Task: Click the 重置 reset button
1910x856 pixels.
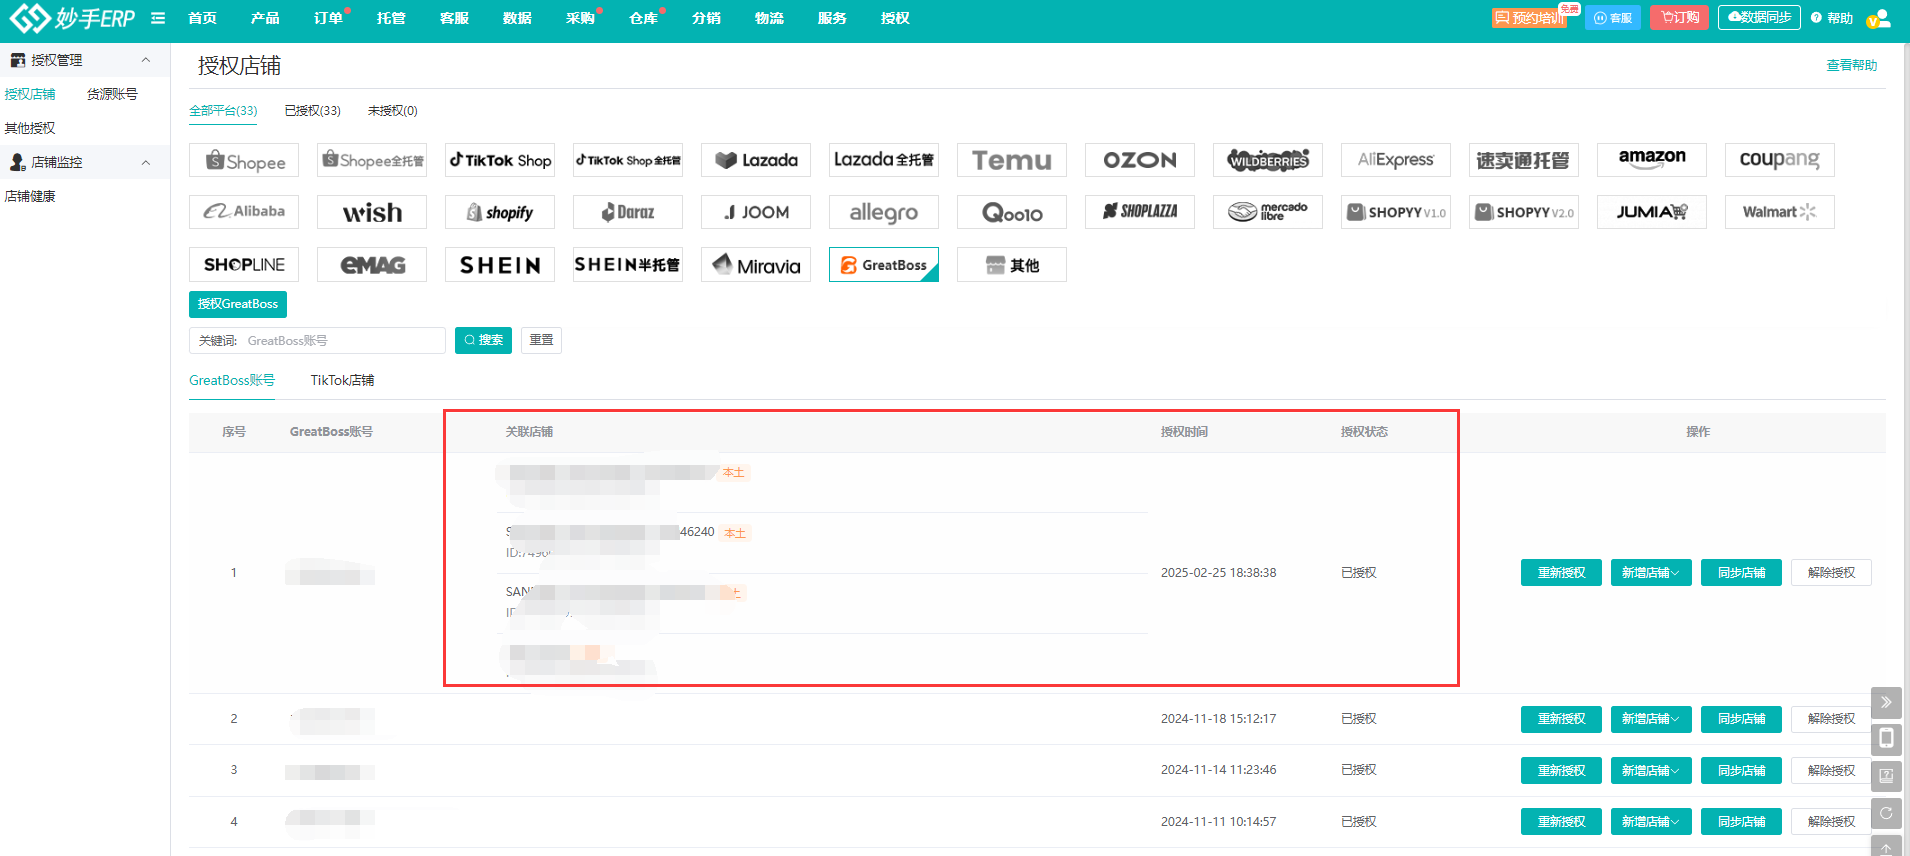Action: pyautogui.click(x=541, y=340)
